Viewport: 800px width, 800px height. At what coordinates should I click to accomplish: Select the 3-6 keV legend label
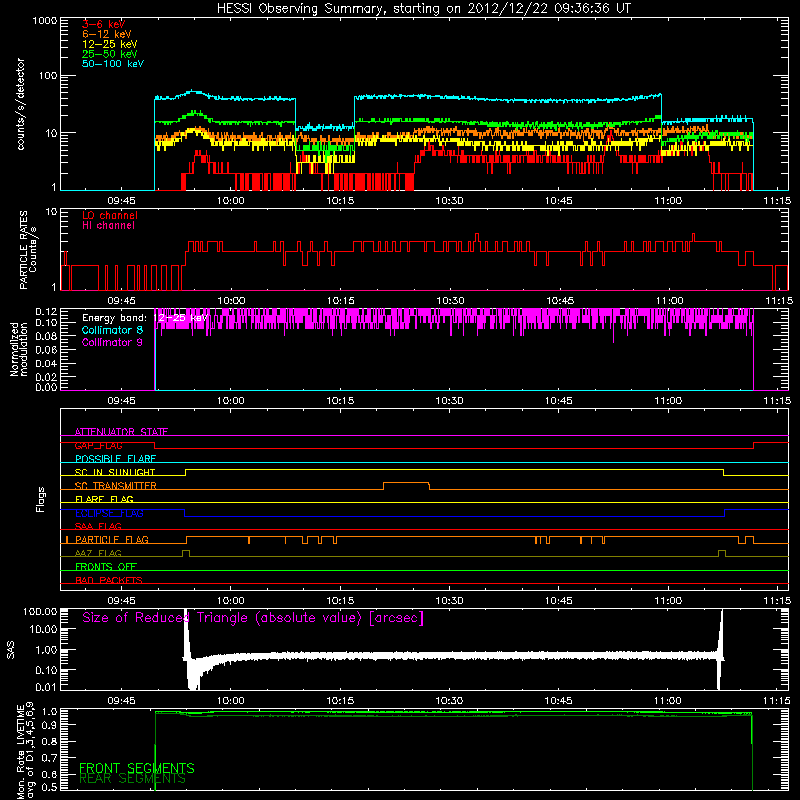pyautogui.click(x=104, y=24)
